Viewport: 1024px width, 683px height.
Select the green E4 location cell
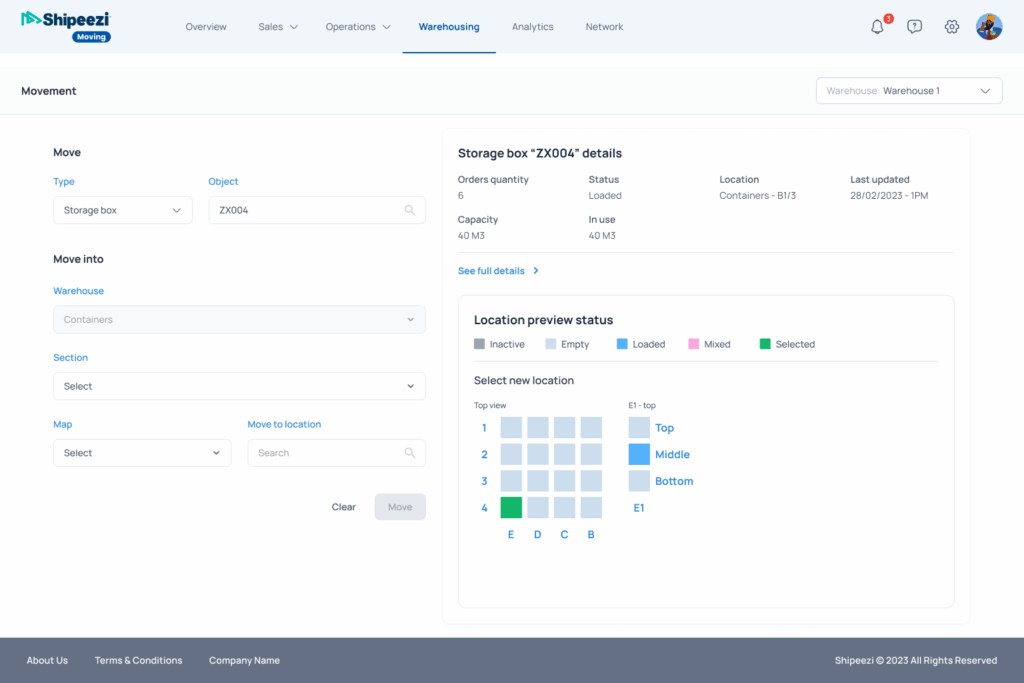point(511,508)
